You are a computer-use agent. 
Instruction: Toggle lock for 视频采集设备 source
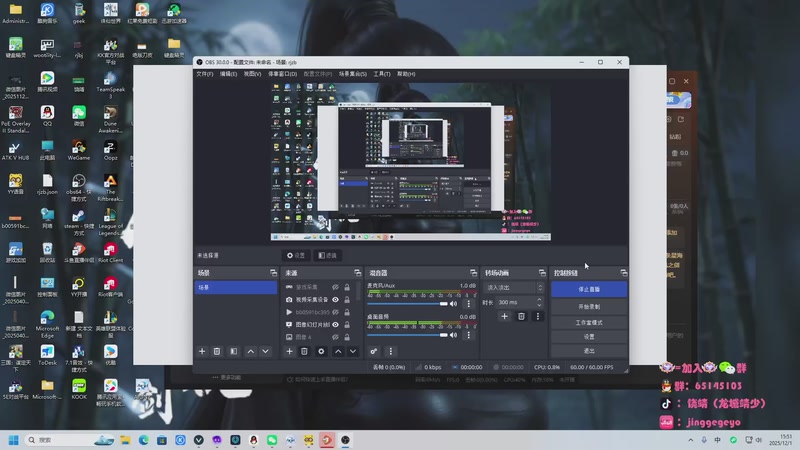[x=347, y=300]
